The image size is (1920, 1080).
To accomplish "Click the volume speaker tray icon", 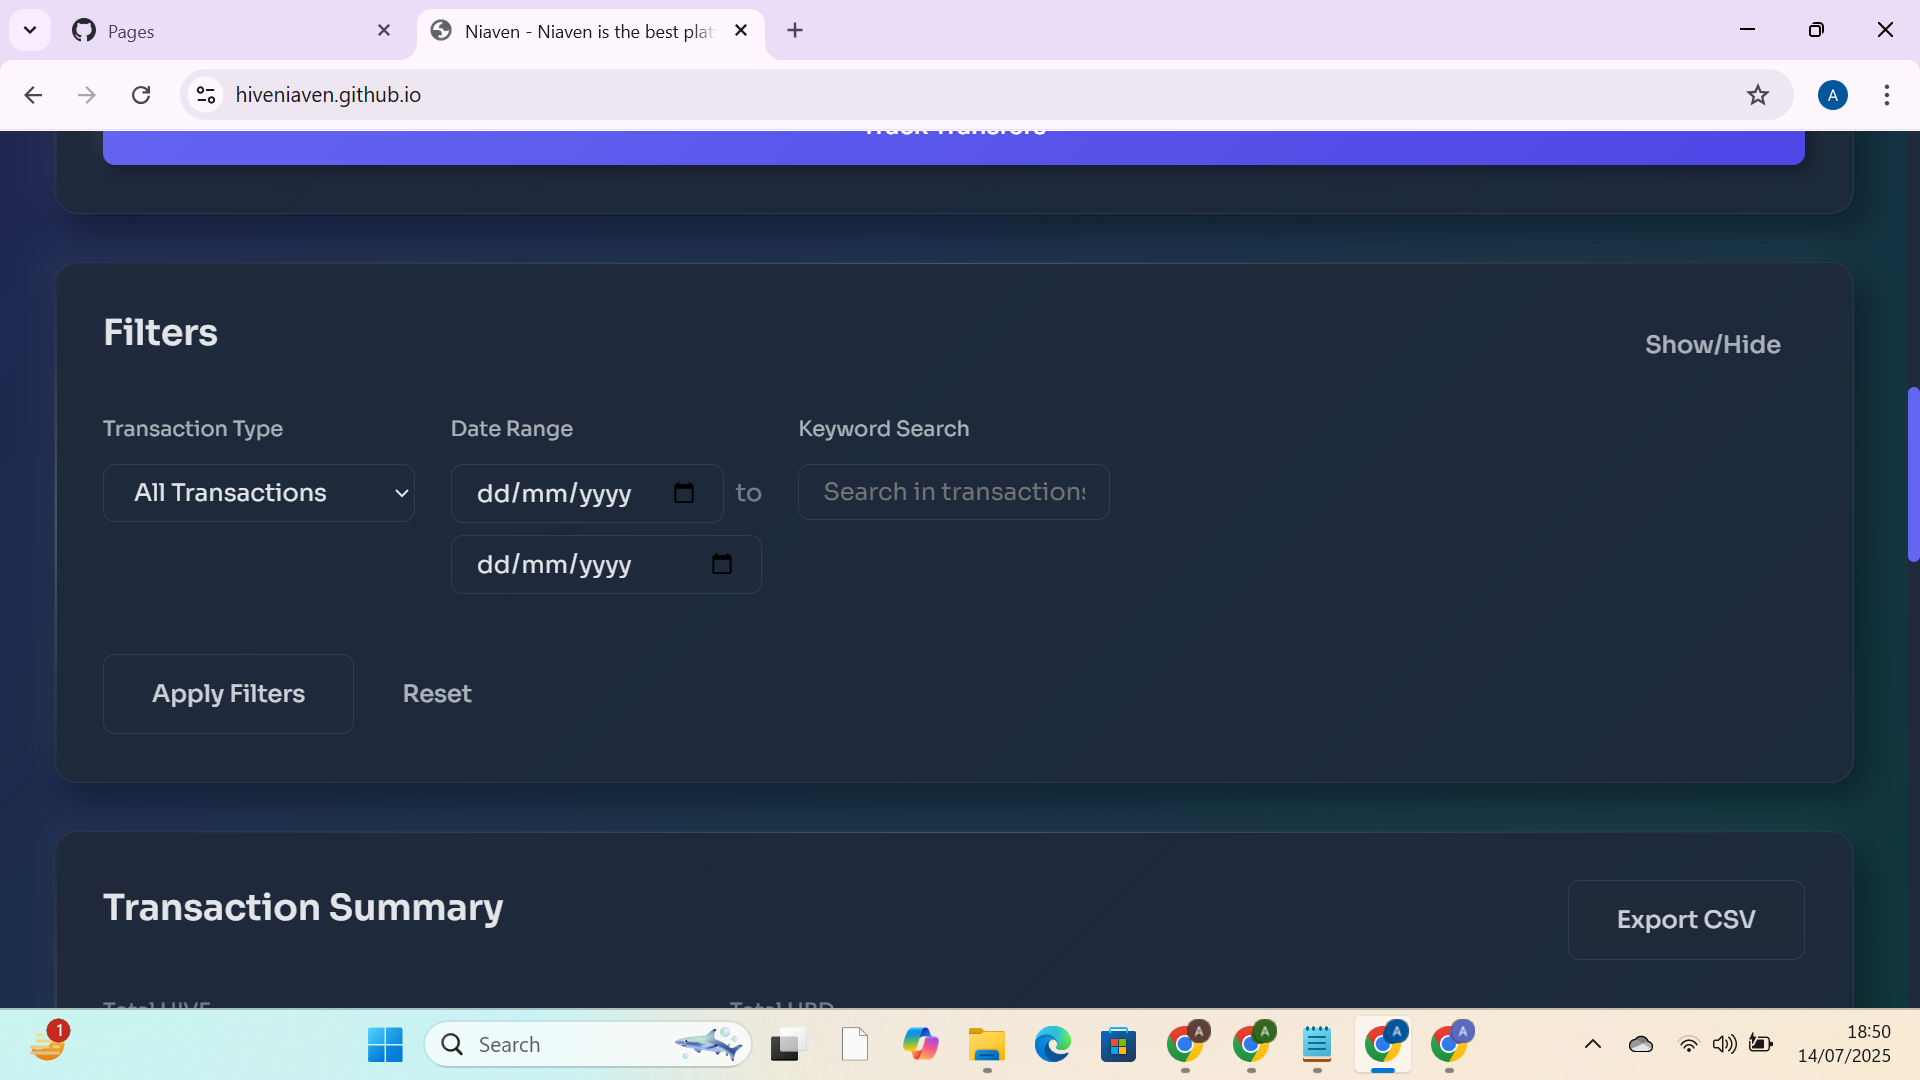I will coord(1724,1045).
